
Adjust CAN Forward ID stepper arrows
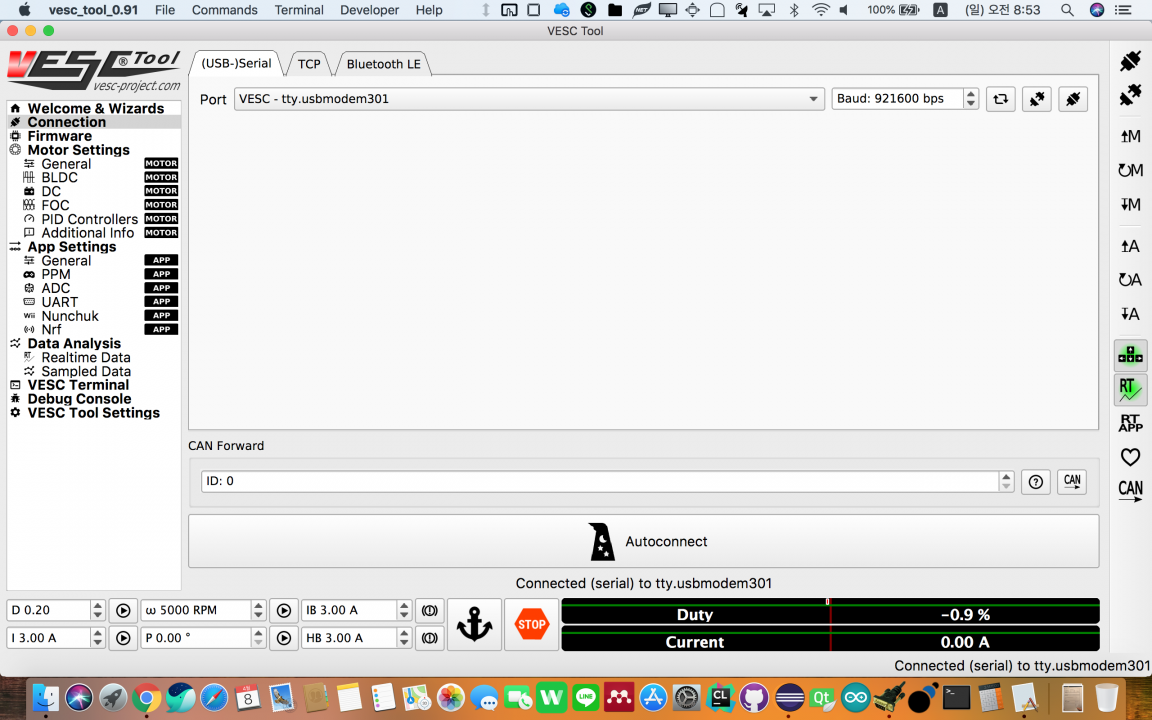pos(1006,481)
